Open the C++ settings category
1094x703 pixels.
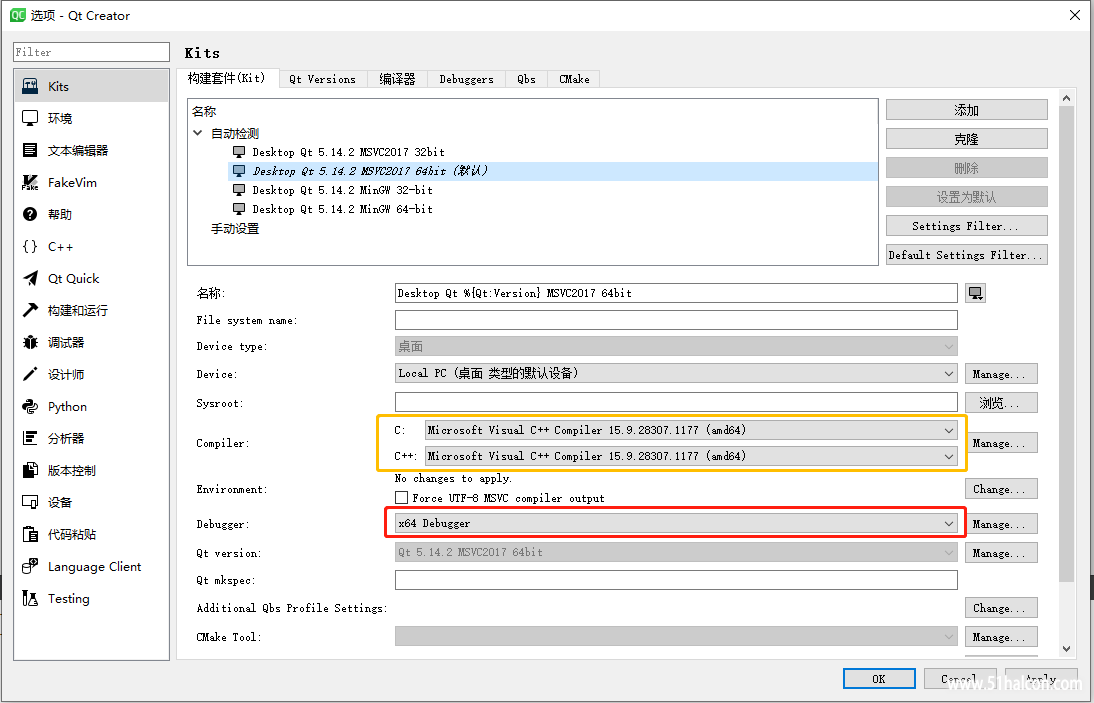pyautogui.click(x=91, y=247)
